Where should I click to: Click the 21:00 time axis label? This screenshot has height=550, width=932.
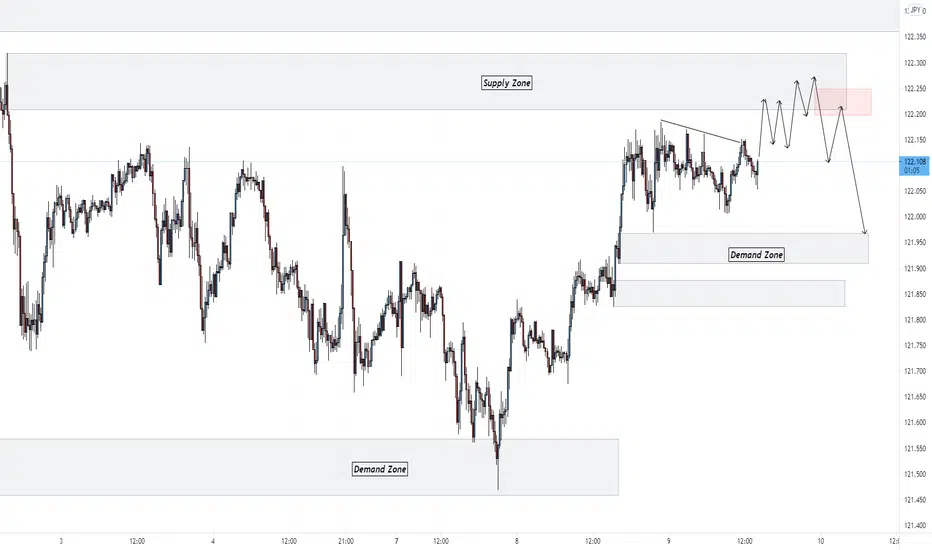coord(346,541)
